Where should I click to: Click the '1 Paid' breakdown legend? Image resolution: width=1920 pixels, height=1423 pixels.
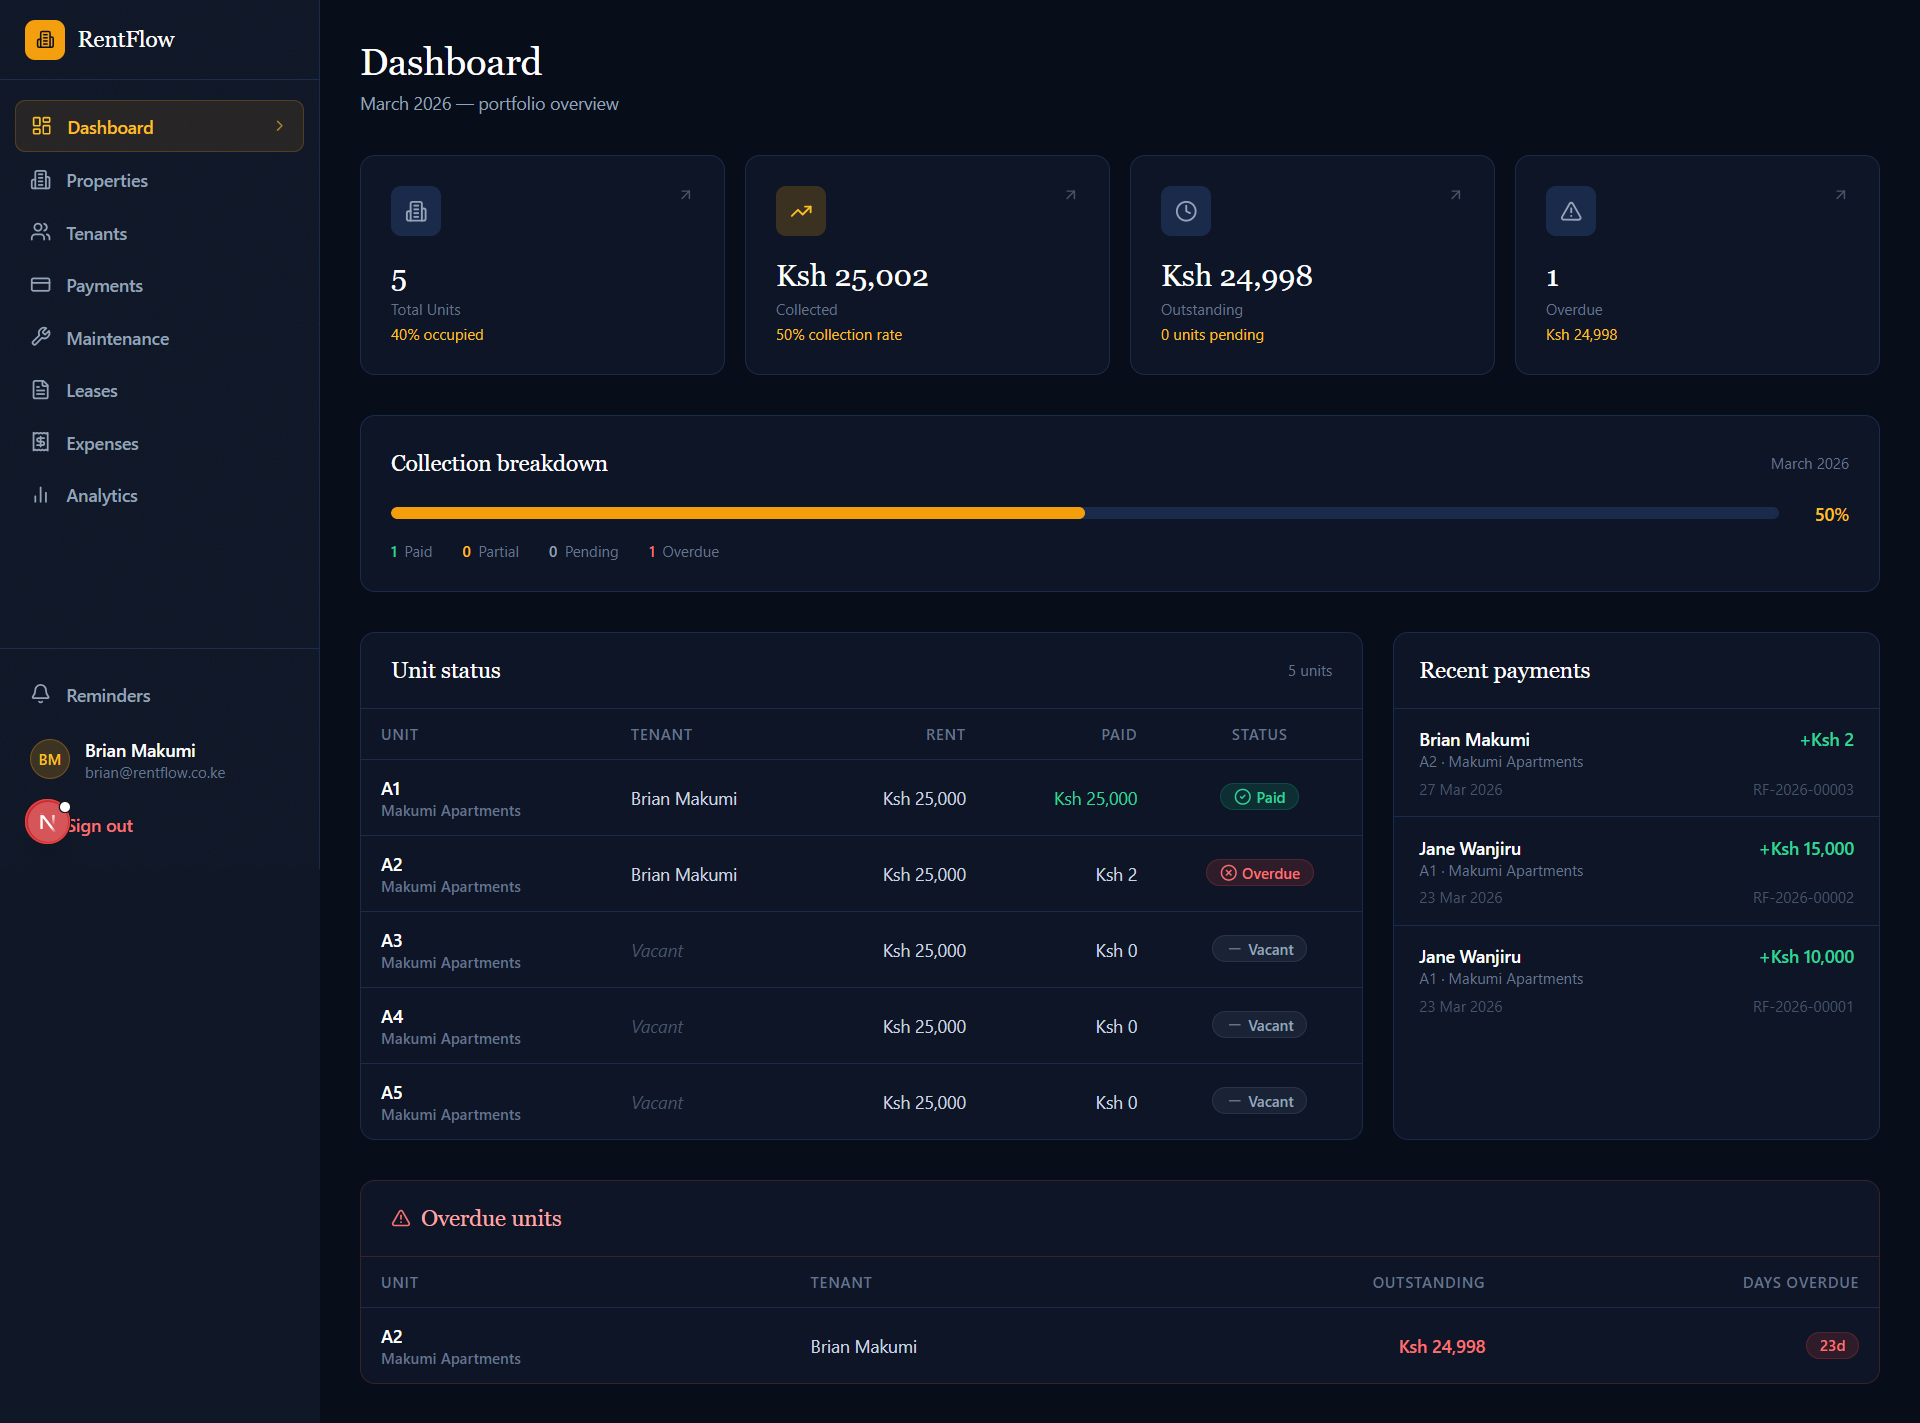click(x=411, y=551)
